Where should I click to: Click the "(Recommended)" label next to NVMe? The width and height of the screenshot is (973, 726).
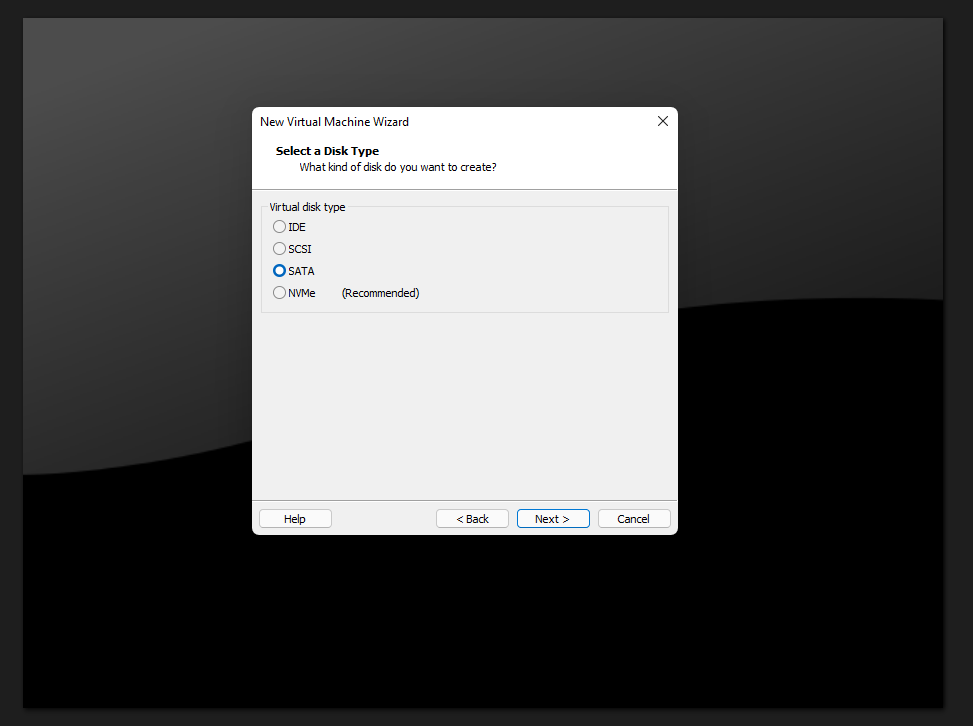pyautogui.click(x=380, y=293)
